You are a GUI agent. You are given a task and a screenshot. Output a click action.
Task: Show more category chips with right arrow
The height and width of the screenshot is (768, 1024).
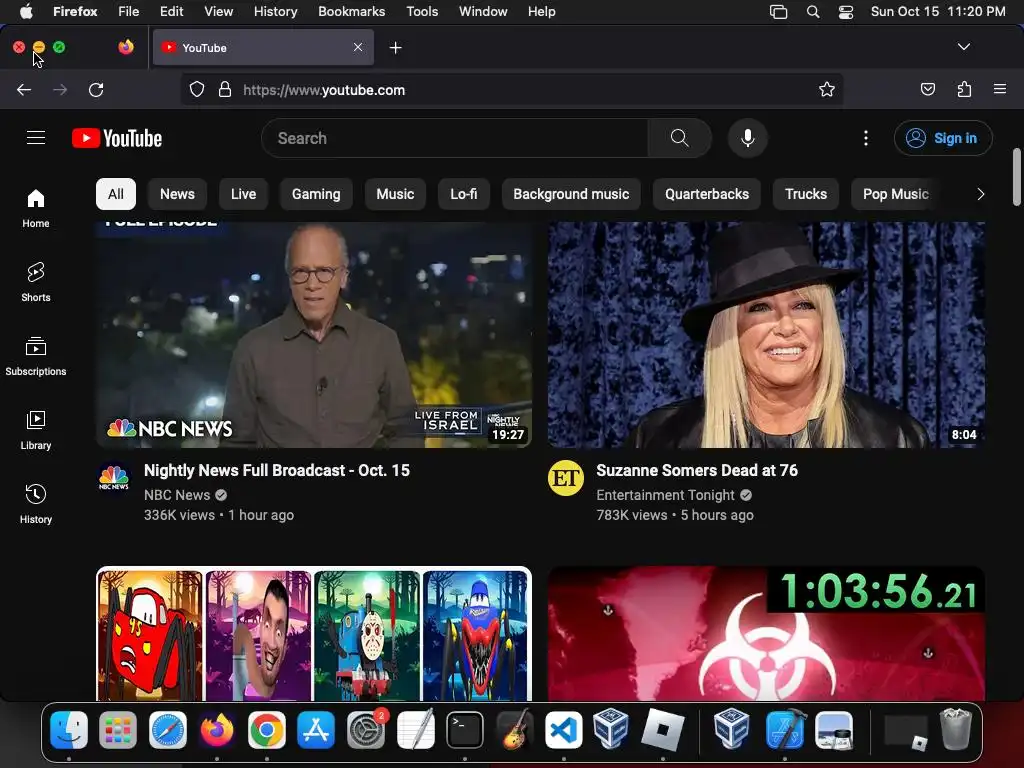980,194
